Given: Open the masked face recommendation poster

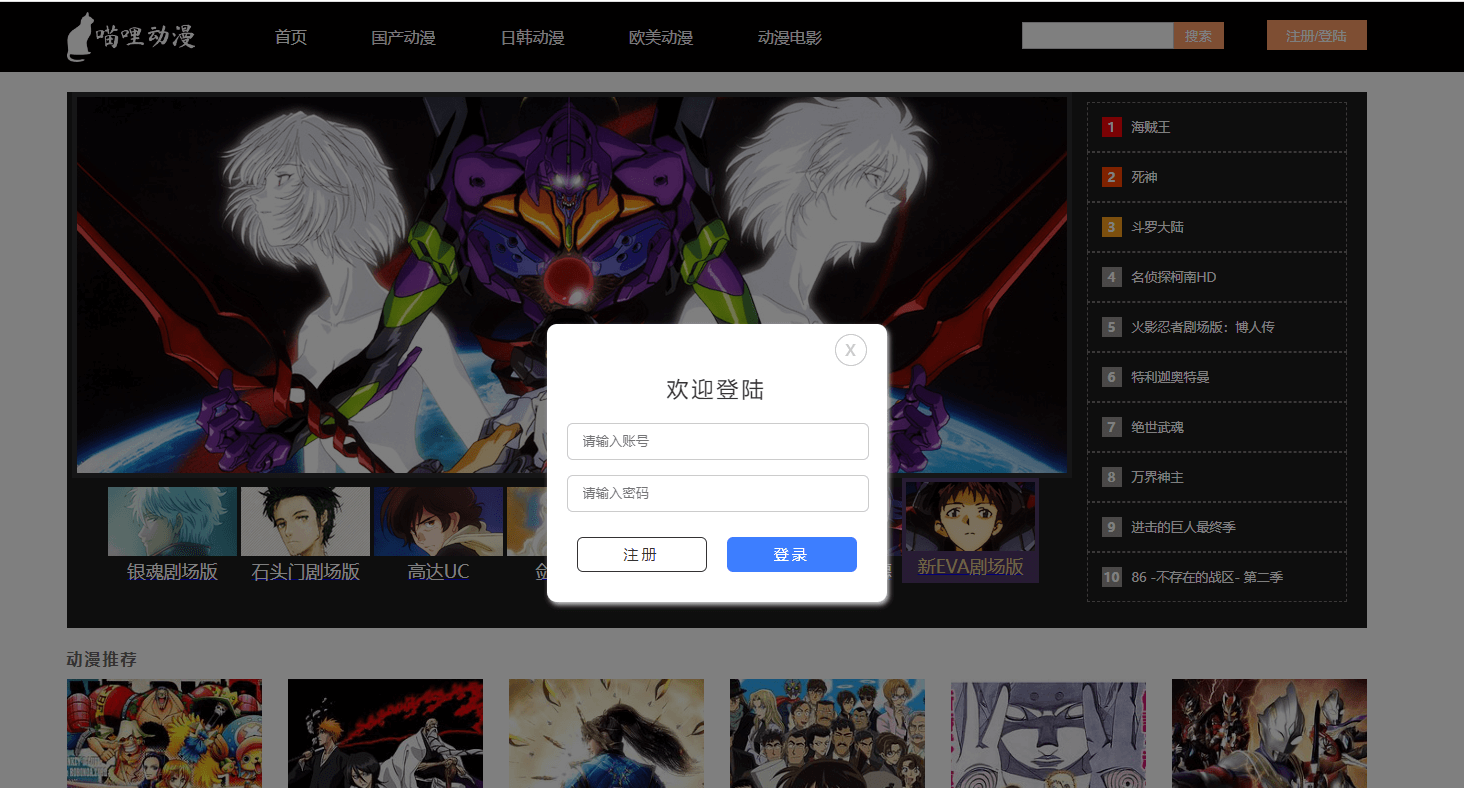Looking at the screenshot, I should [x=1048, y=733].
